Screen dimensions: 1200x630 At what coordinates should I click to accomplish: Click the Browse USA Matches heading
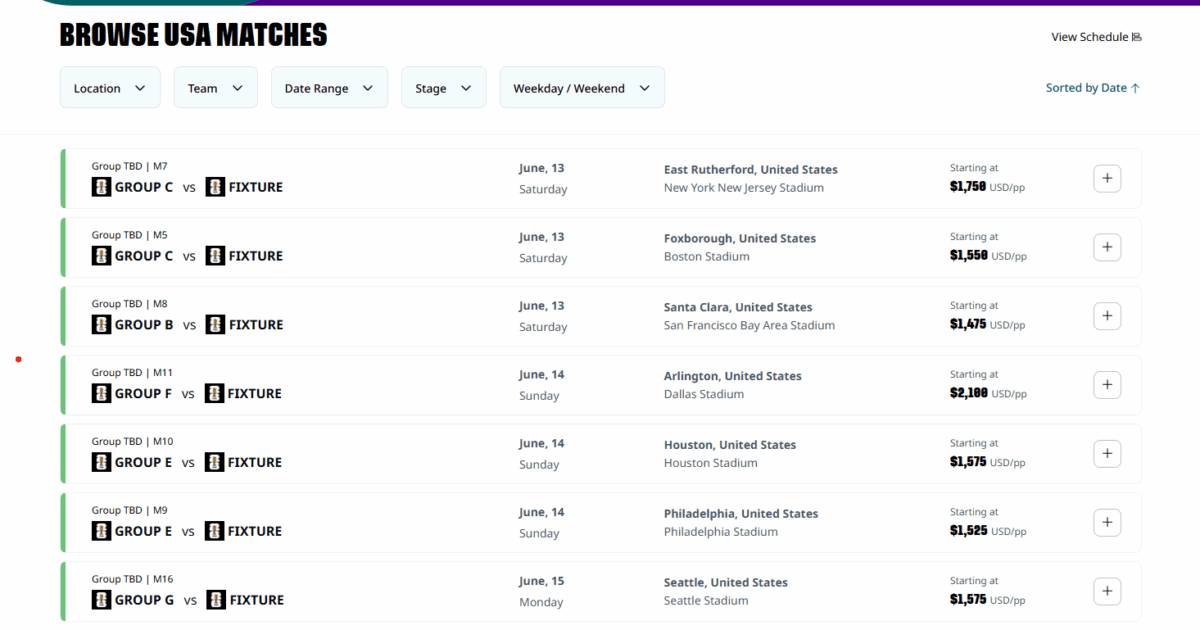pyautogui.click(x=194, y=36)
